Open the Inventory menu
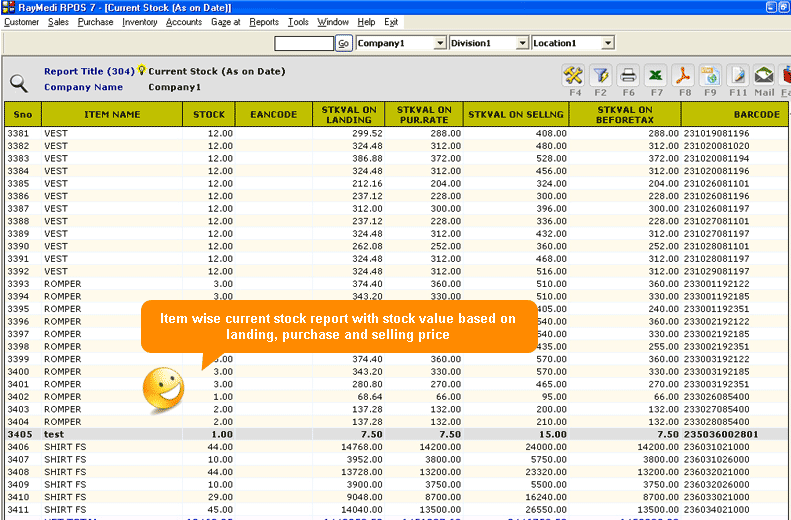The image size is (791, 520). pyautogui.click(x=139, y=21)
